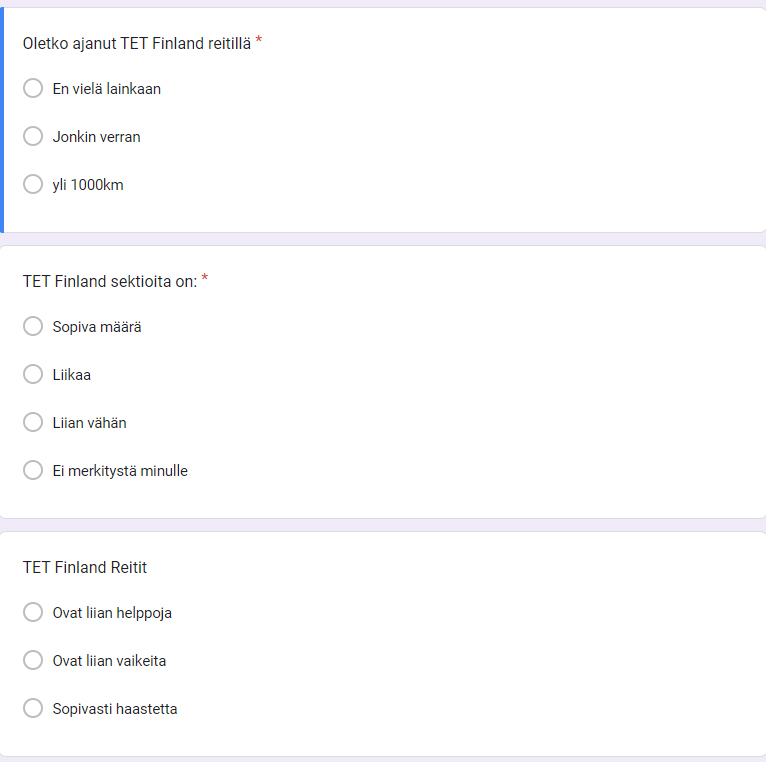Click the 'Ei merkitystä minulle' label text
This screenshot has width=766, height=762.
120,471
